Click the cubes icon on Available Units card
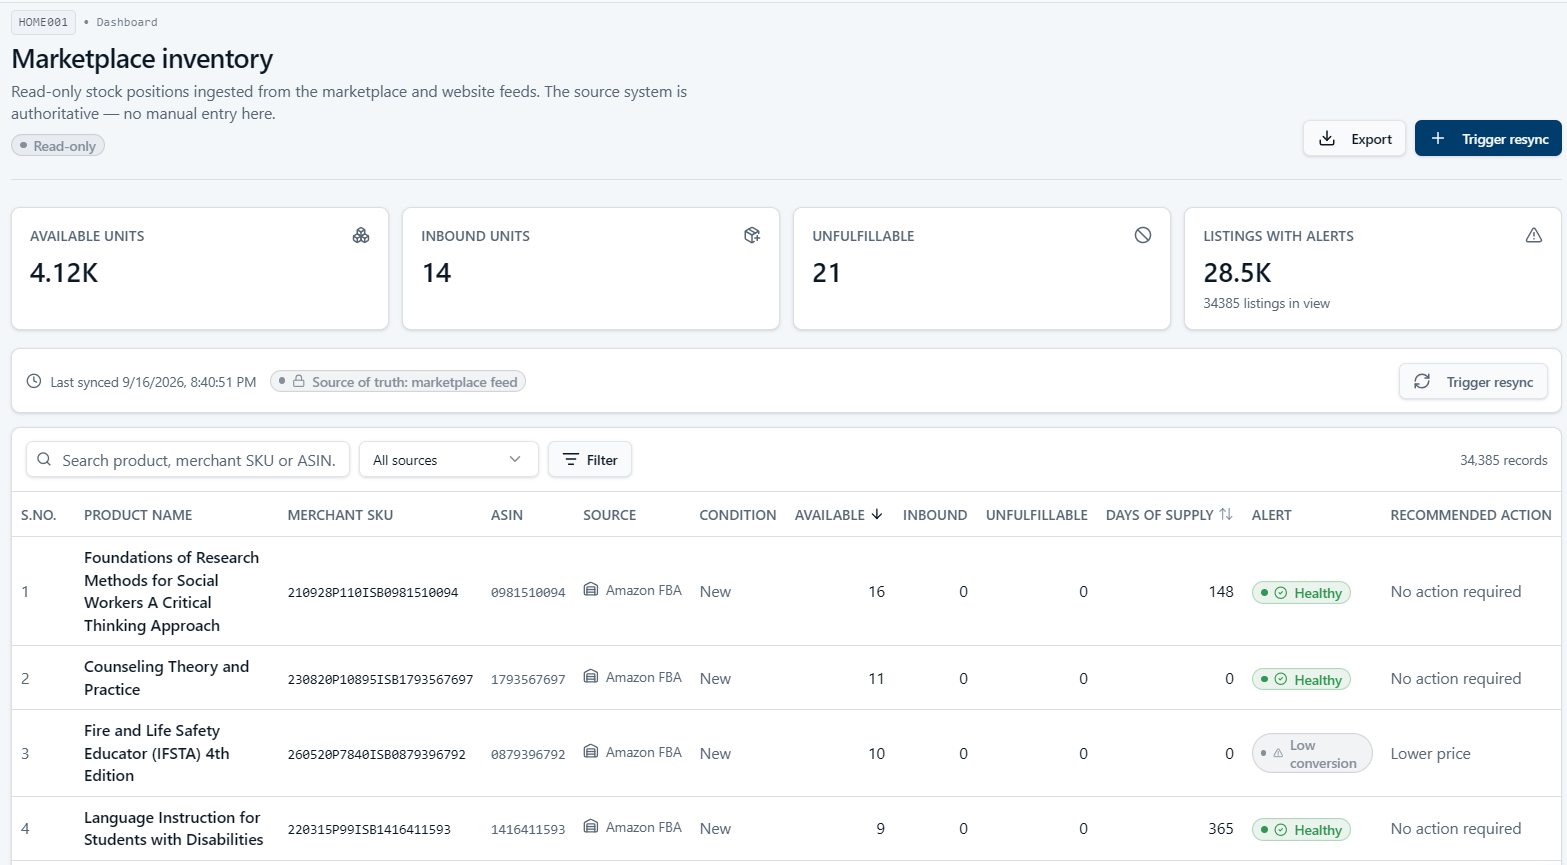 click(361, 235)
